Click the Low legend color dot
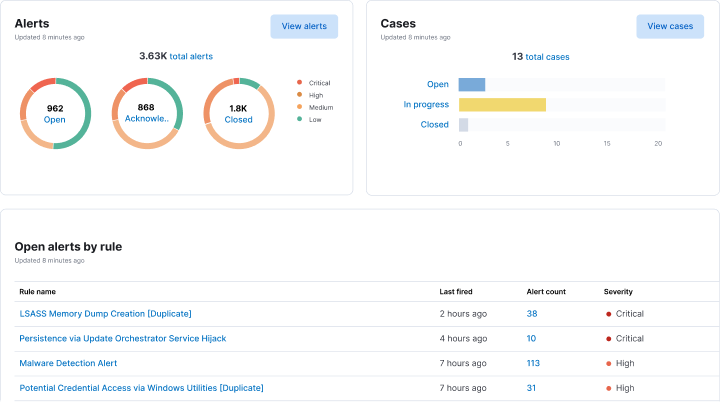The image size is (720, 405). (299, 119)
